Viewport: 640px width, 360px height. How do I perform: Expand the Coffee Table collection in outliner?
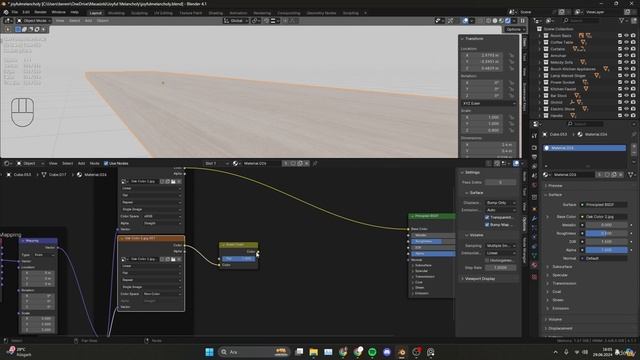[x=540, y=42]
